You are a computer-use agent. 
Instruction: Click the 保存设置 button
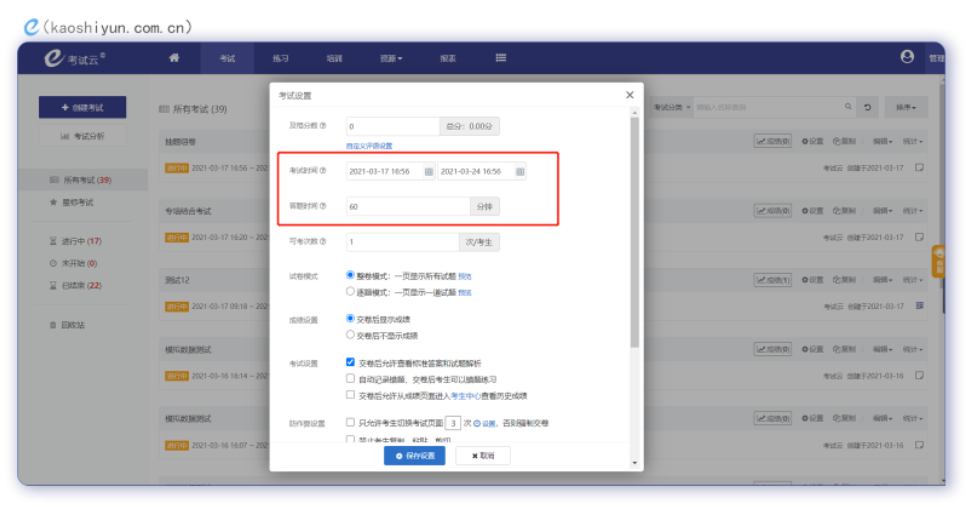pyautogui.click(x=414, y=456)
